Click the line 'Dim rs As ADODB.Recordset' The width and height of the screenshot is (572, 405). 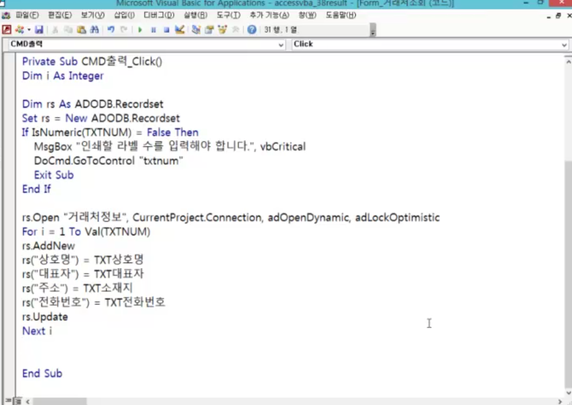pyautogui.click(x=93, y=104)
